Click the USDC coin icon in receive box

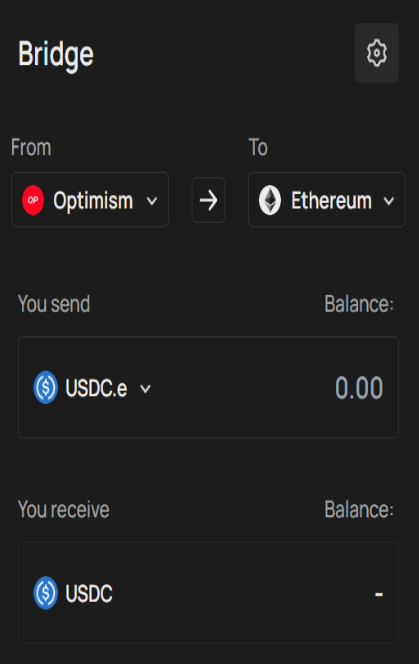point(46,593)
